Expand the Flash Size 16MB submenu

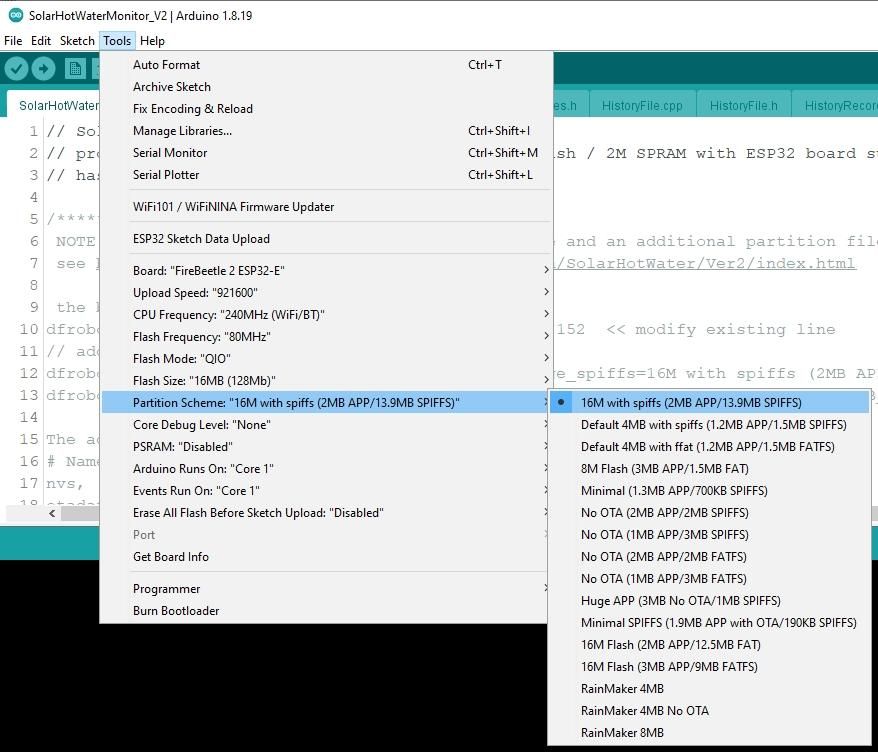325,381
